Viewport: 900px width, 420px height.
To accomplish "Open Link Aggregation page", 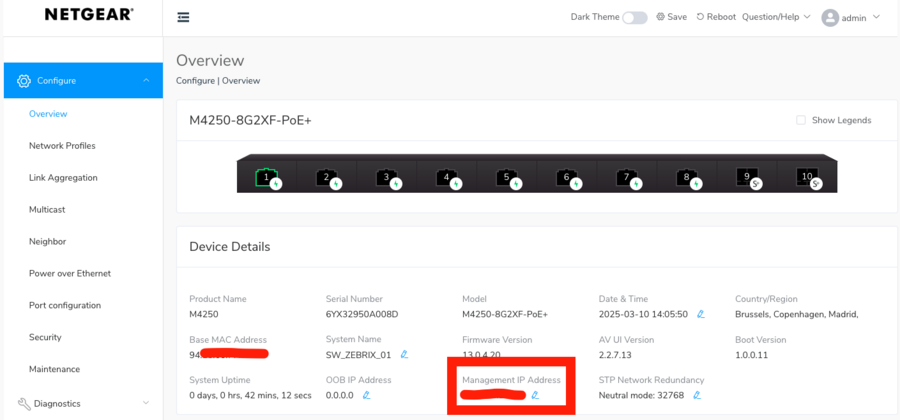I will coord(63,178).
